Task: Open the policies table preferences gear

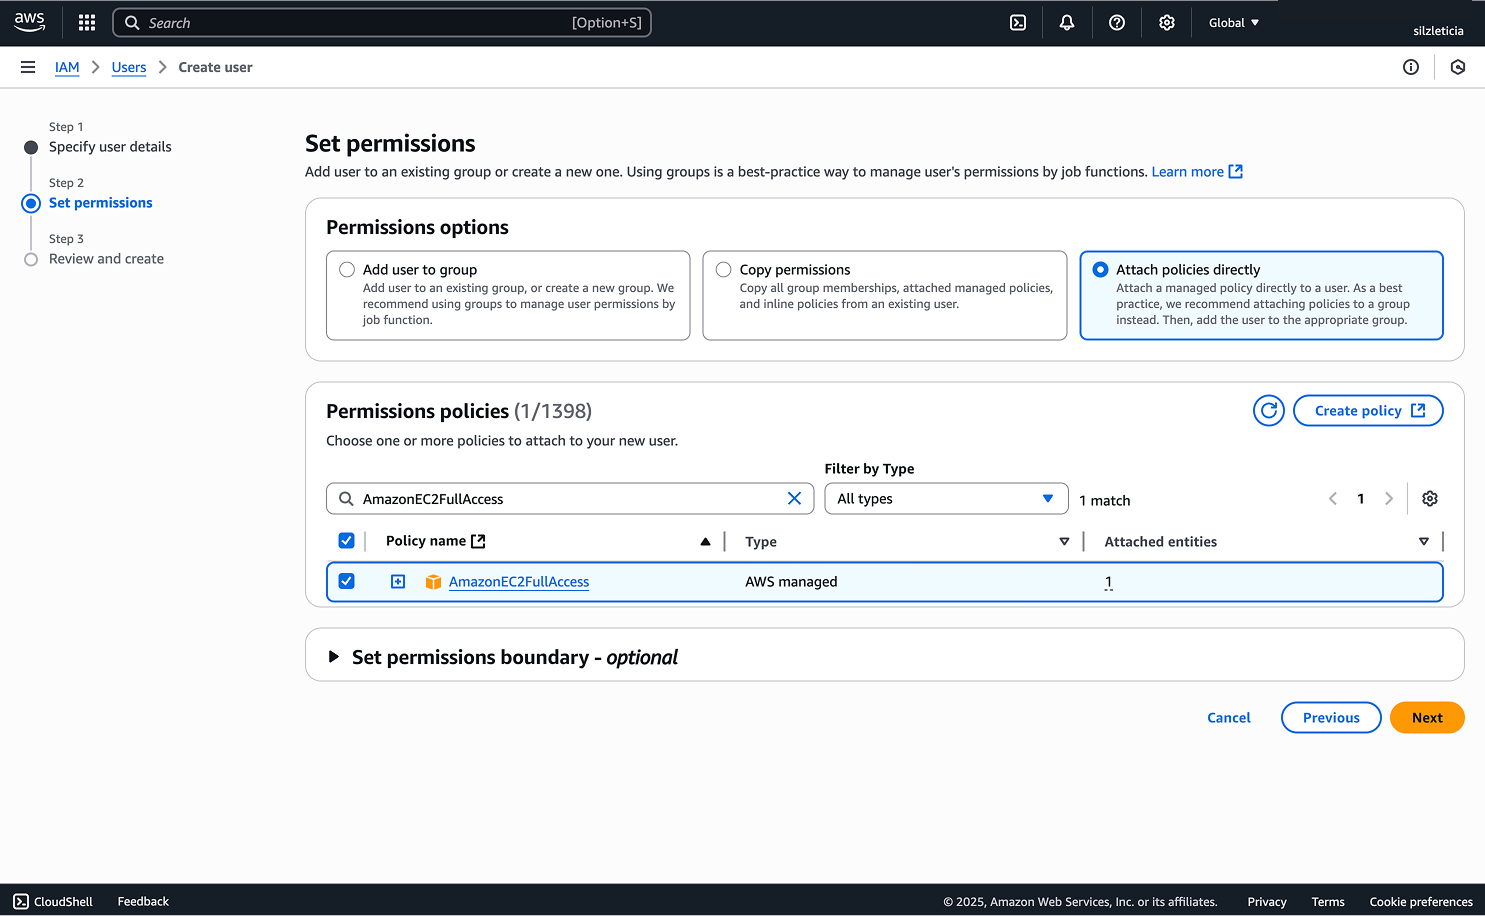Action: click(1429, 498)
